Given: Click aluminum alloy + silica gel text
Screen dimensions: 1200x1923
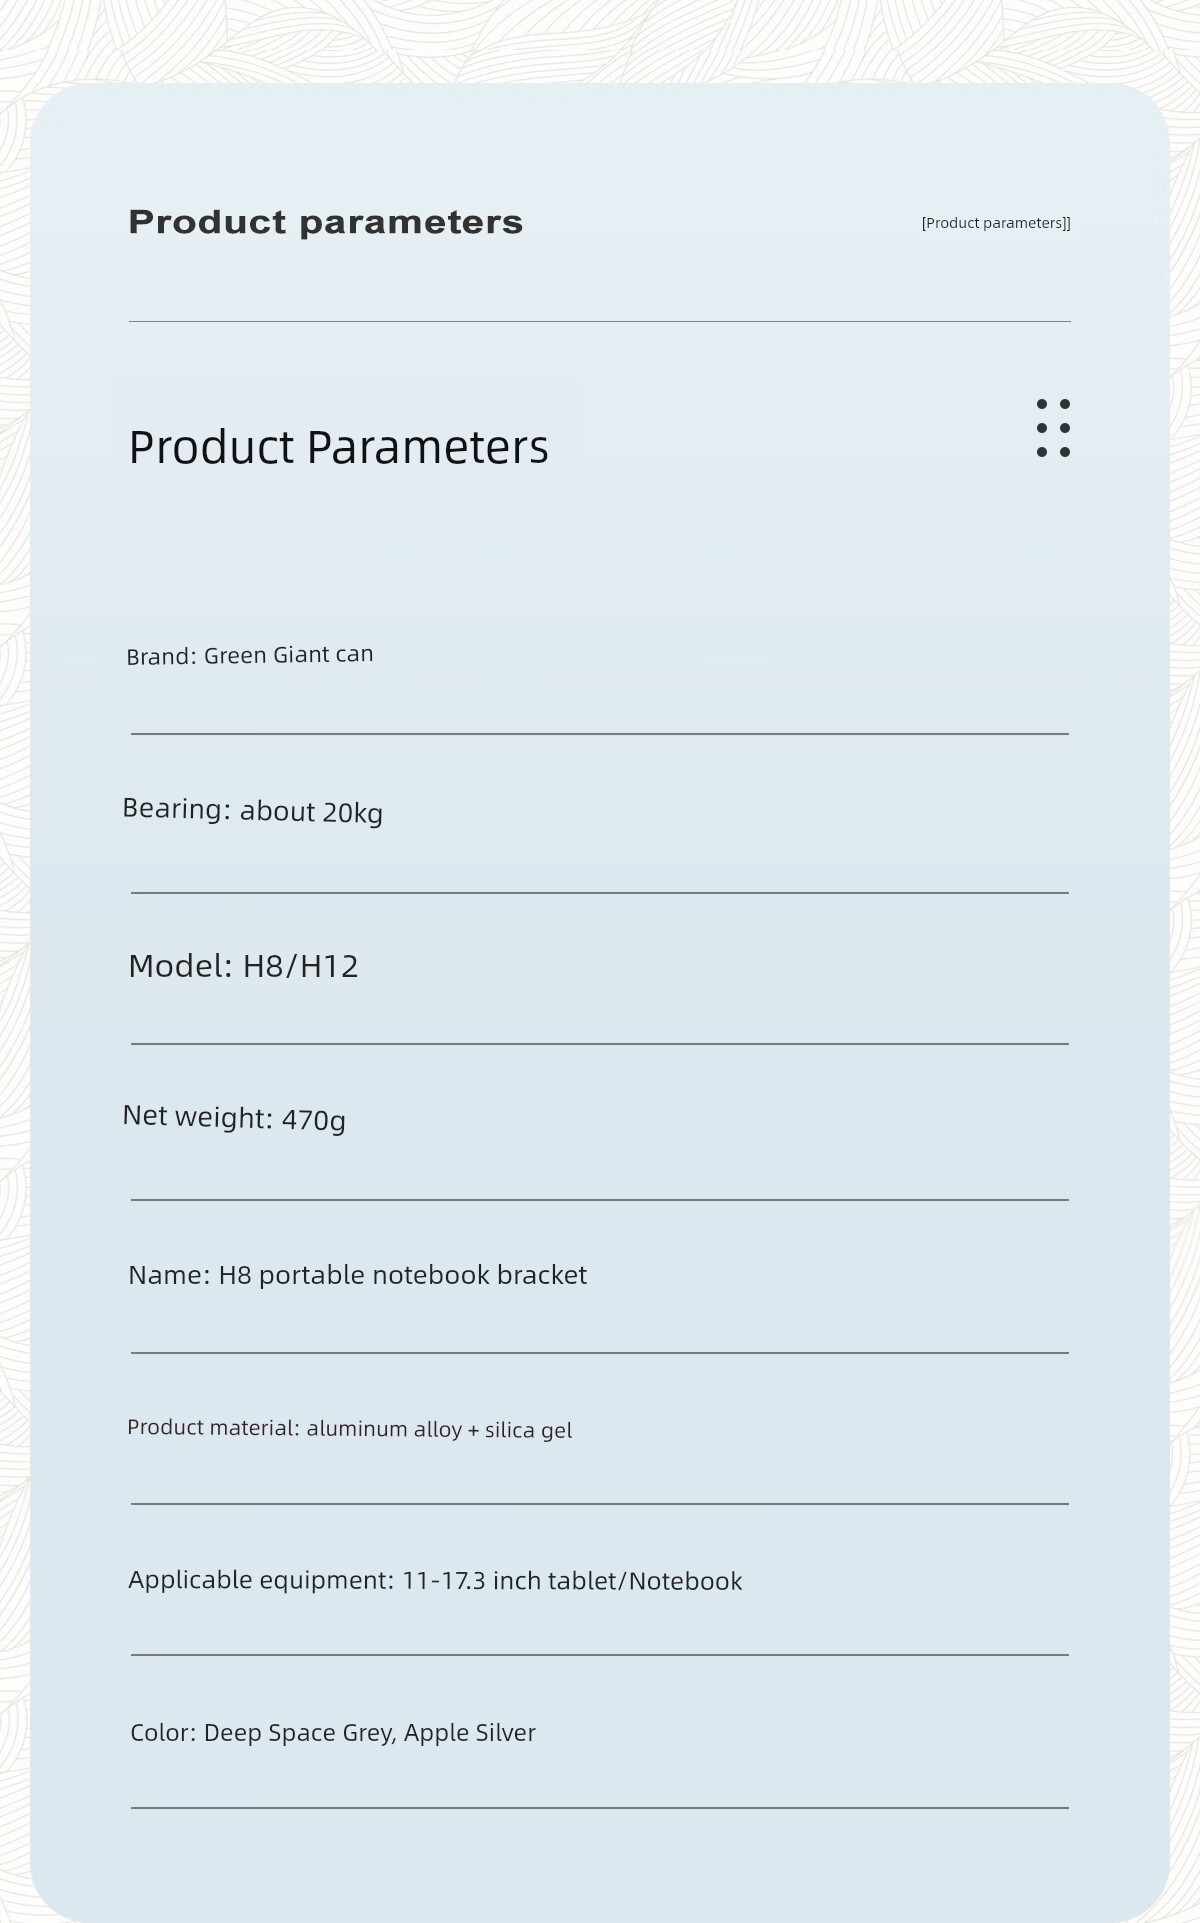Looking at the screenshot, I should coord(439,1430).
